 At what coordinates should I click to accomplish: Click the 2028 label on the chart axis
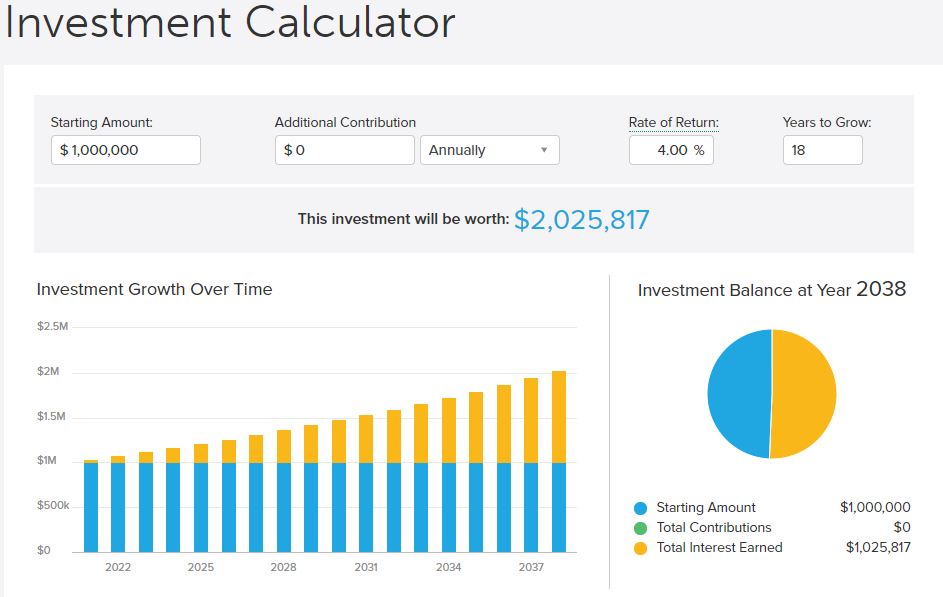[283, 567]
